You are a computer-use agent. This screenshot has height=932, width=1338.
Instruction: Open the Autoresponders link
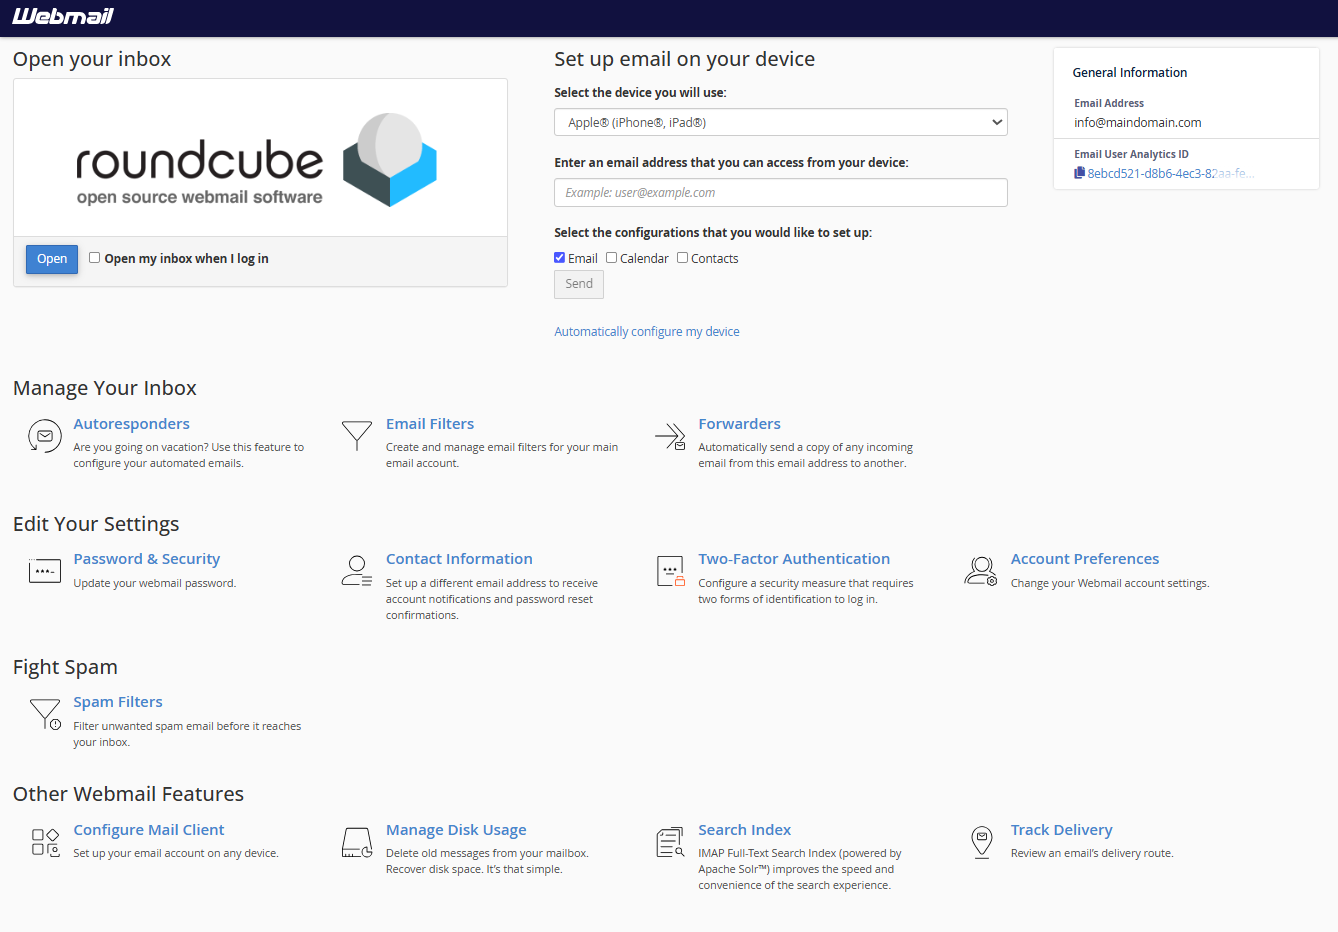pos(131,424)
